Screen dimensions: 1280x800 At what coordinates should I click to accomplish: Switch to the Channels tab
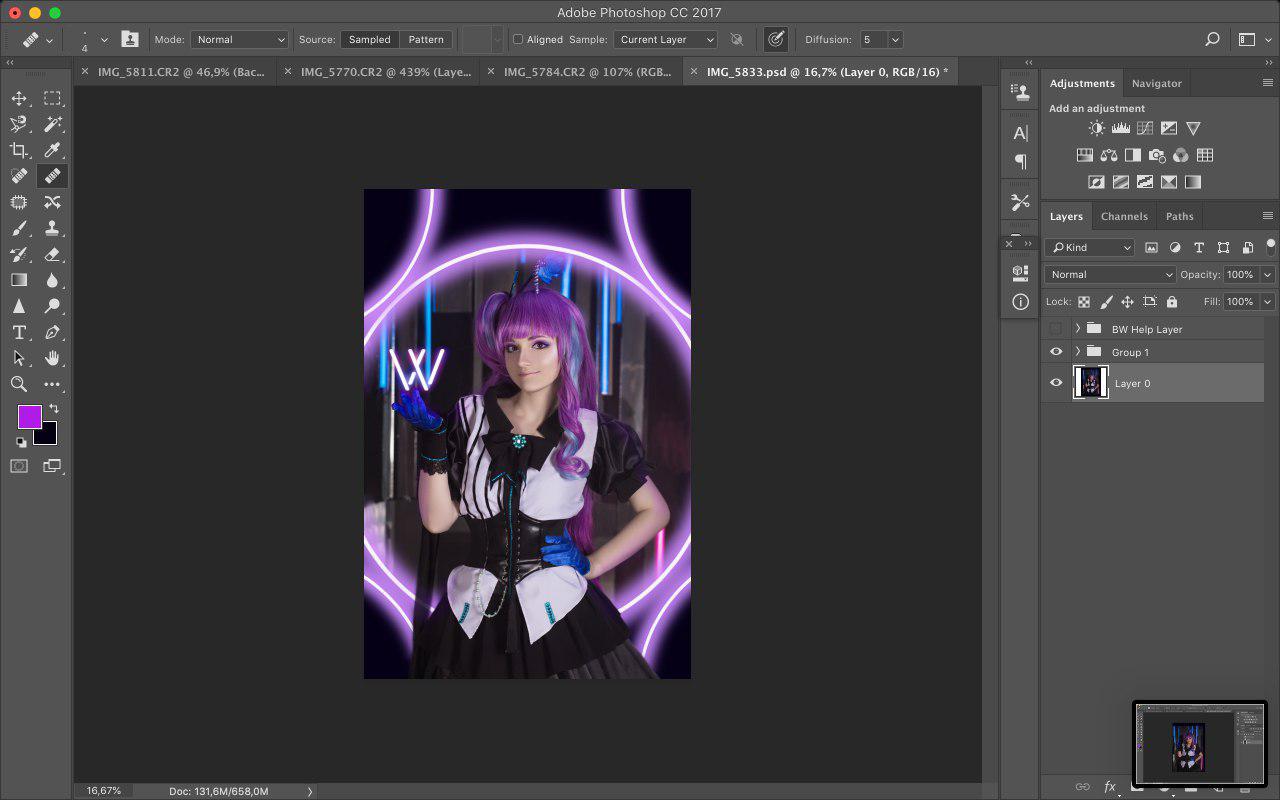click(x=1124, y=216)
